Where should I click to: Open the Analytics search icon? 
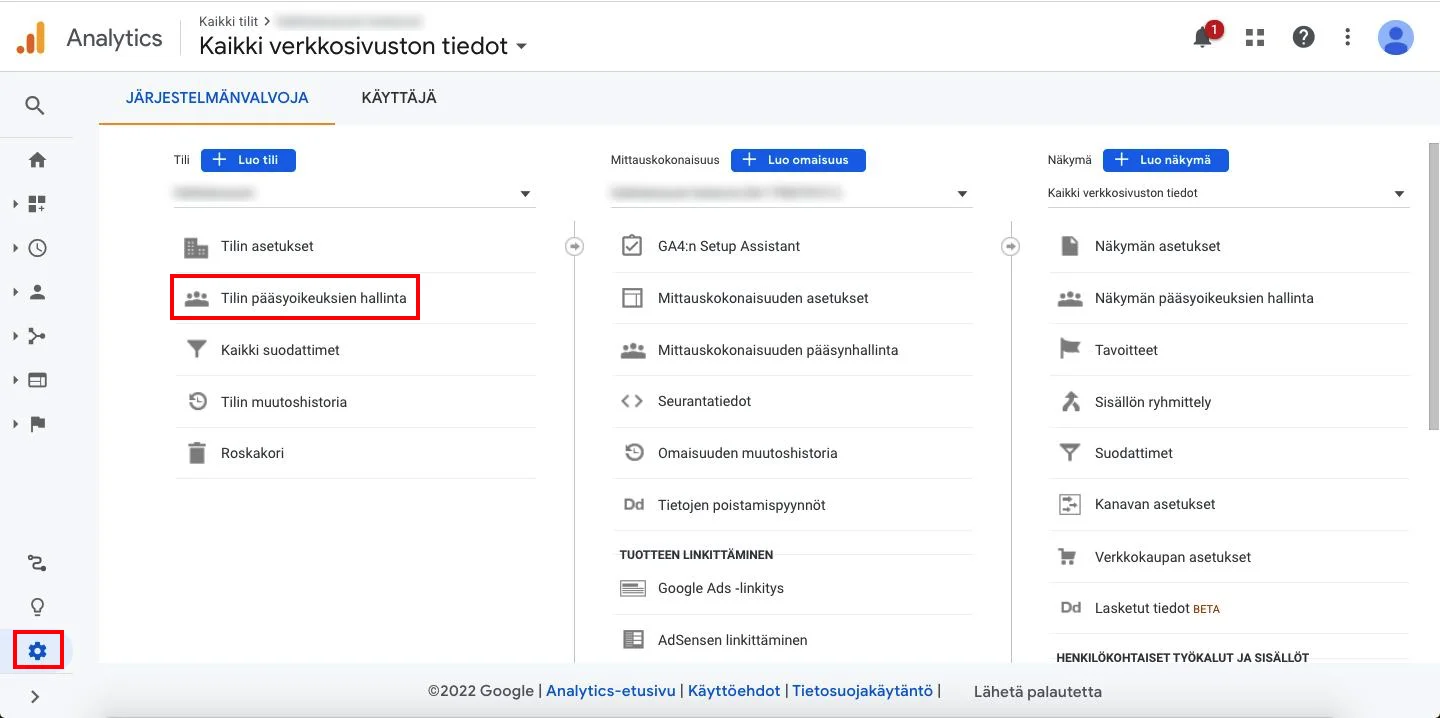click(35, 104)
